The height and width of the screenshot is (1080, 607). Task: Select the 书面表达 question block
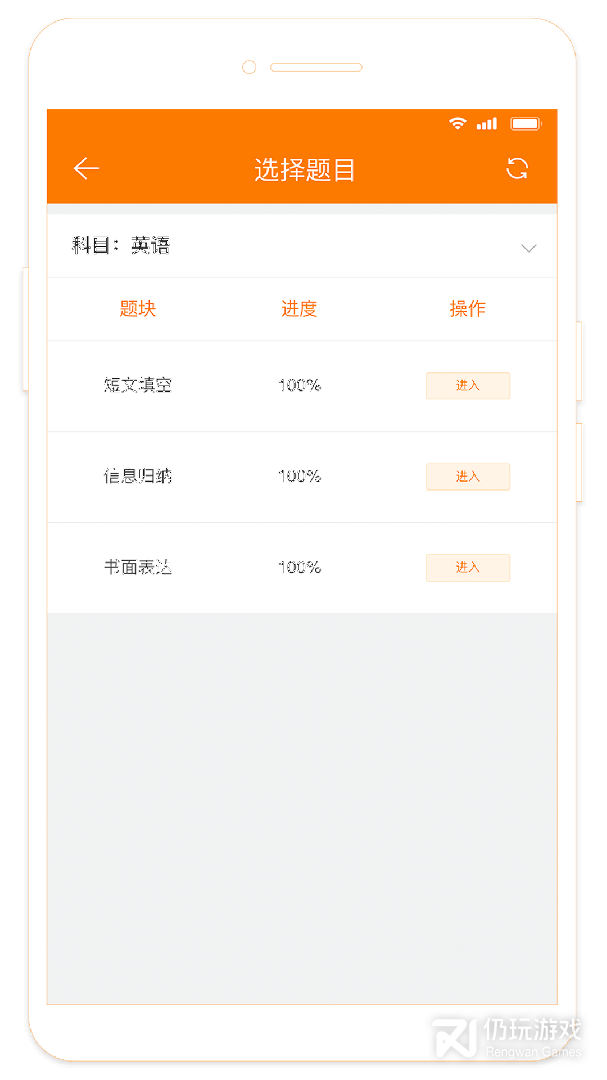pyautogui.click(x=138, y=567)
